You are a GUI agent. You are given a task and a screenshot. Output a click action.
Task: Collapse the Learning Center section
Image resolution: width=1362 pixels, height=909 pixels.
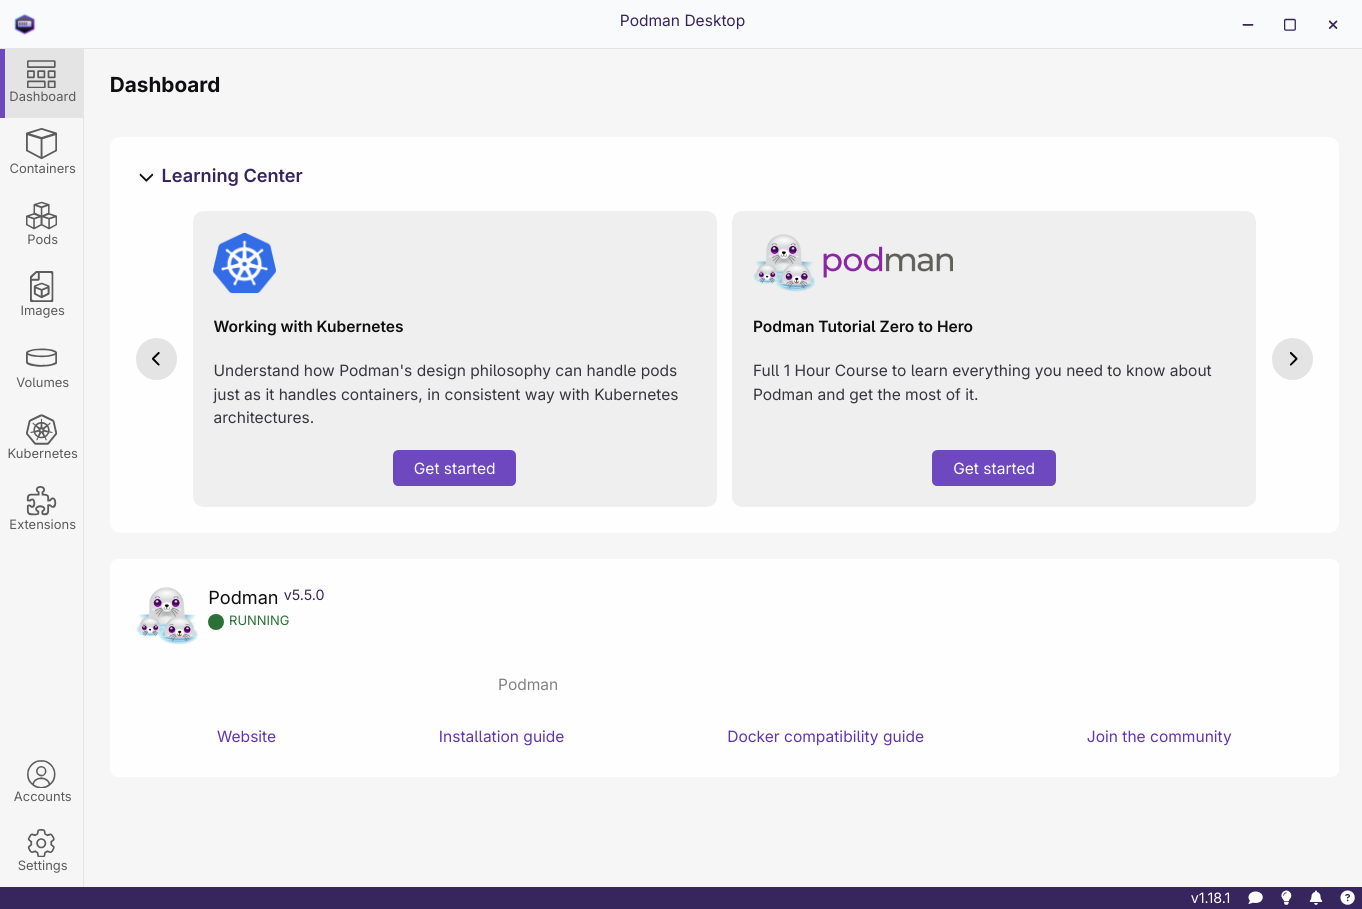click(146, 177)
